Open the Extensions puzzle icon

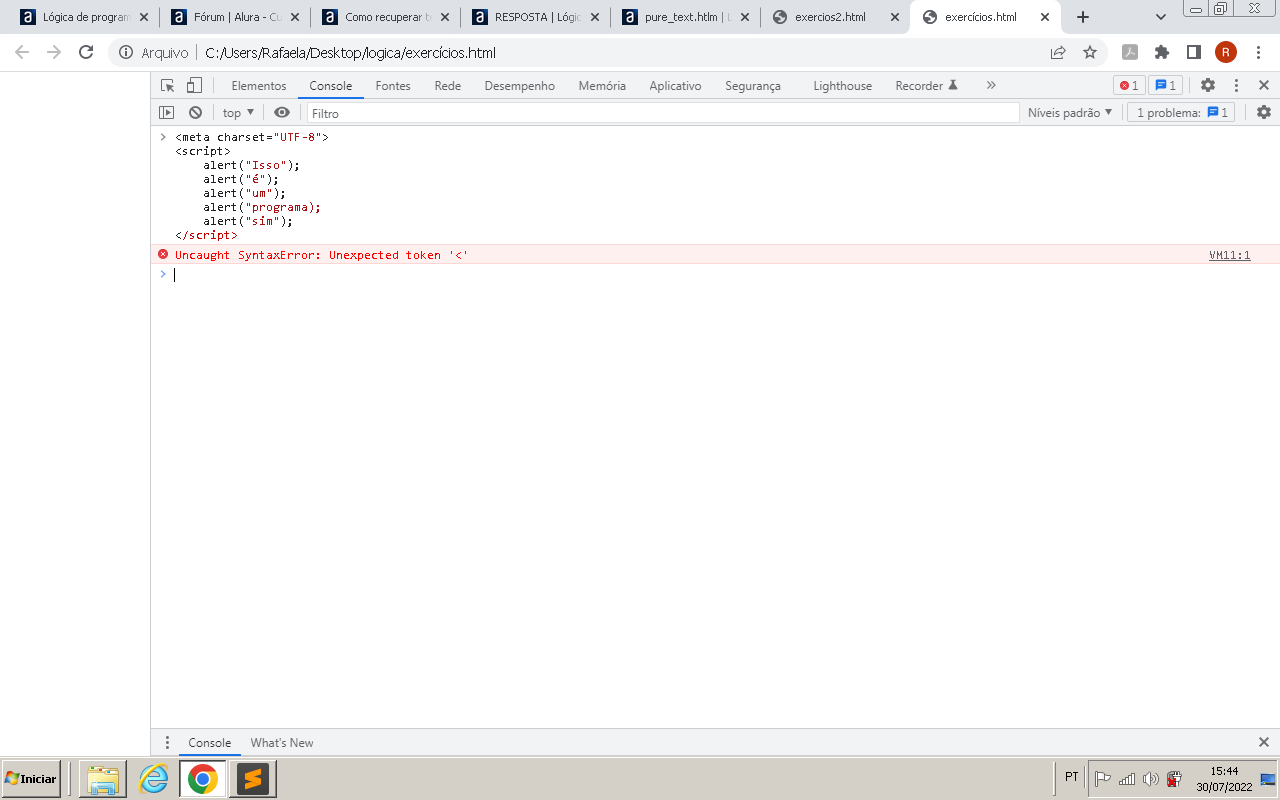click(1162, 52)
